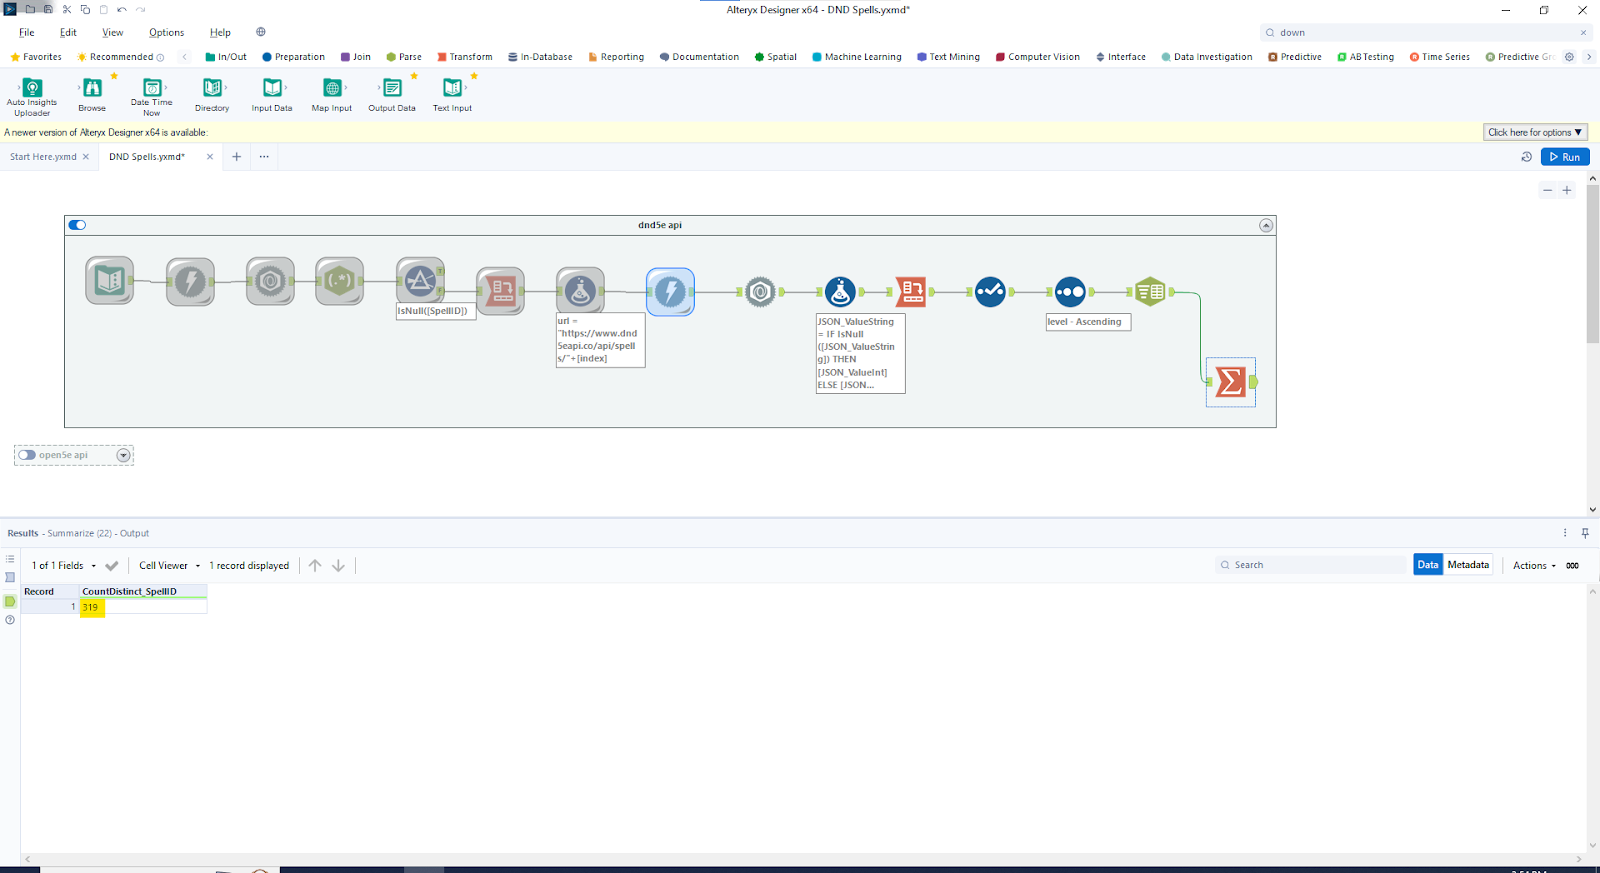Select the Map Input tool
1600x873 pixels.
[332, 96]
